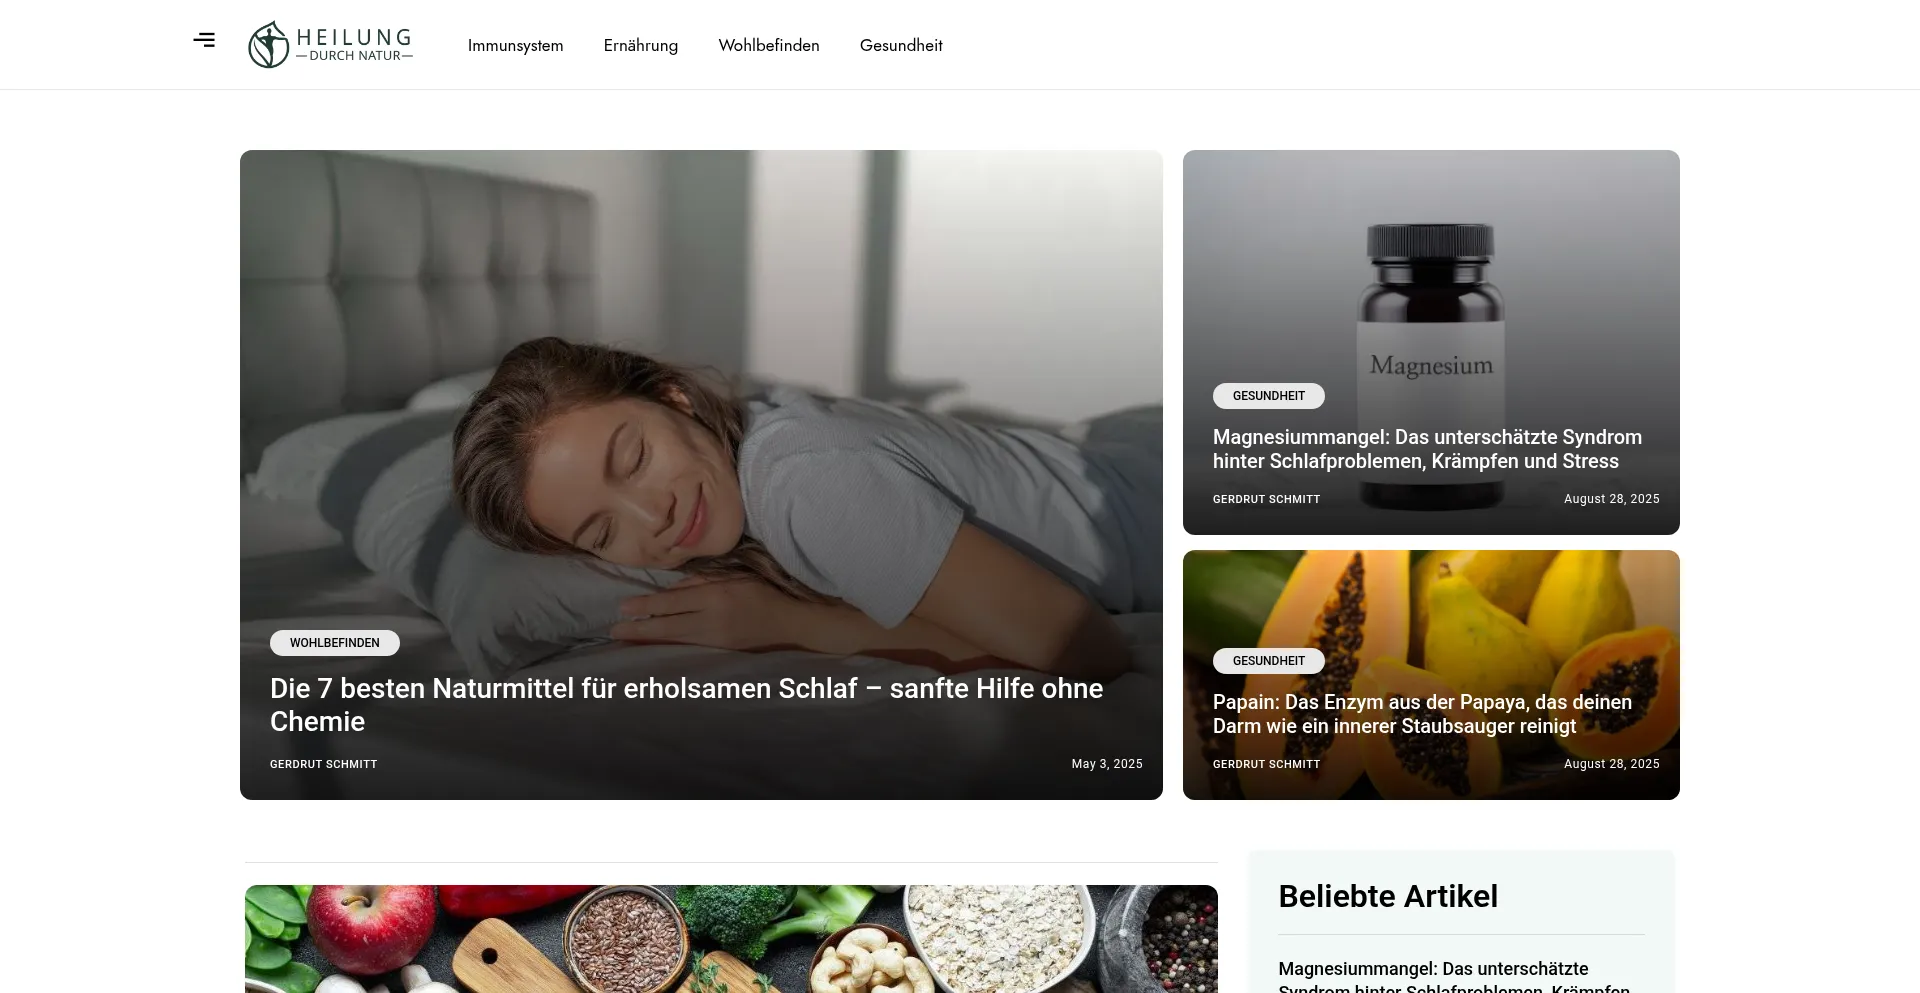Click Gesundheit badge on Papain article
This screenshot has width=1920, height=993.
click(x=1269, y=661)
